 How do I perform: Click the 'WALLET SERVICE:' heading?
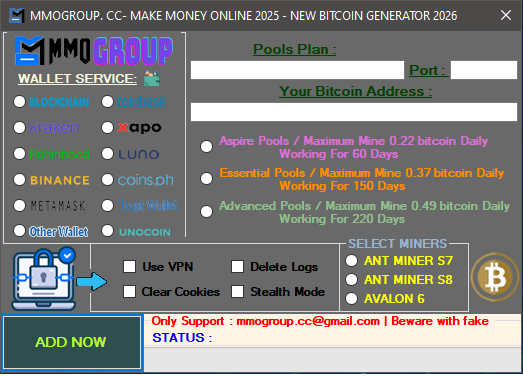[x=77, y=79]
